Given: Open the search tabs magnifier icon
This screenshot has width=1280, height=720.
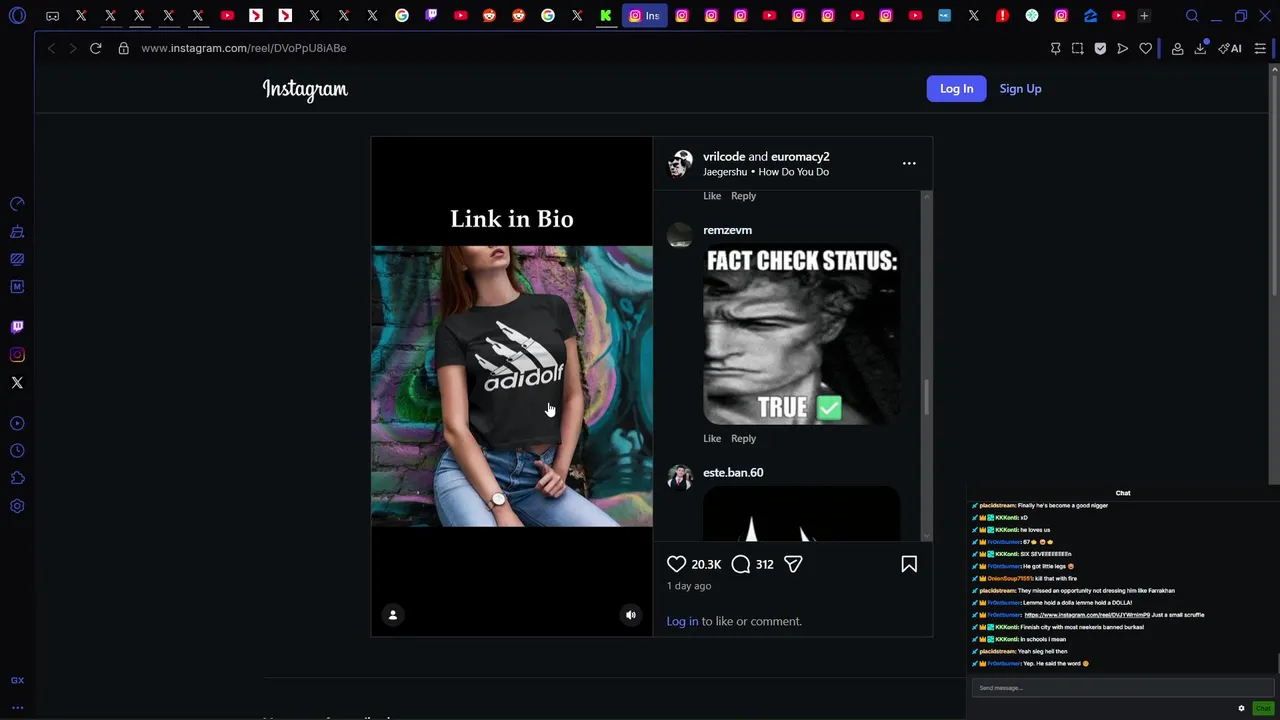Looking at the screenshot, I should coord(1192,16).
